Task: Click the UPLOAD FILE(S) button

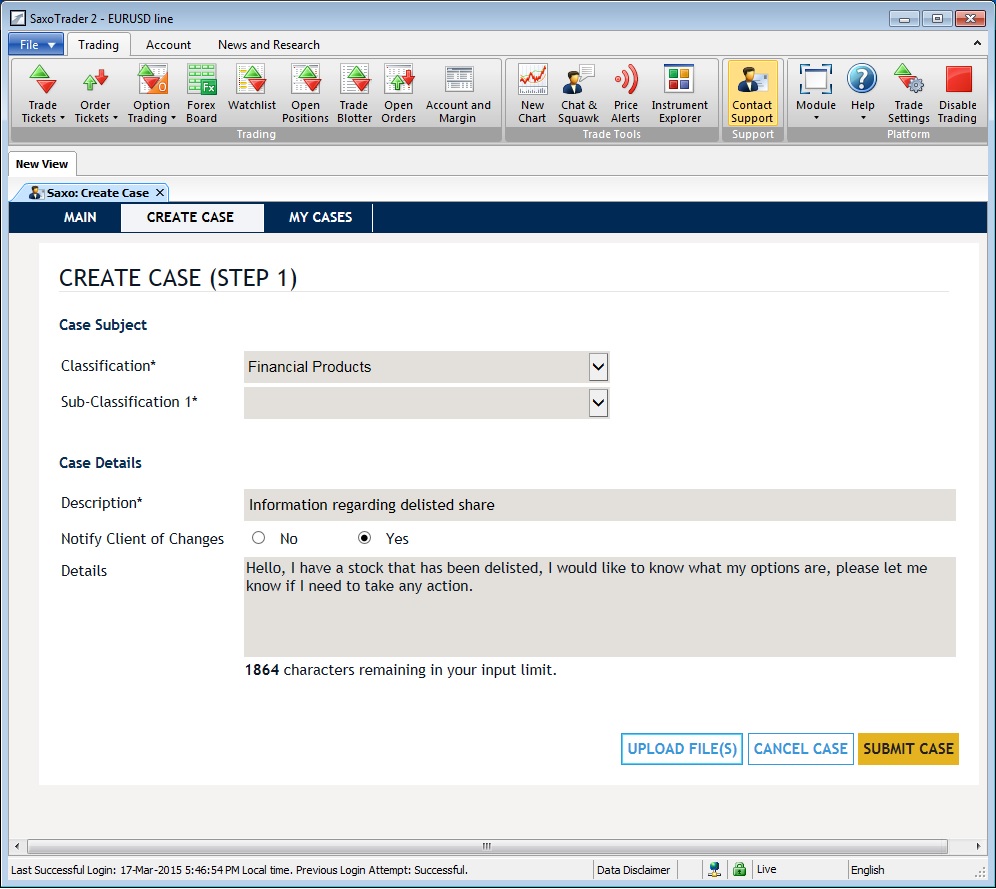Action: (x=682, y=749)
